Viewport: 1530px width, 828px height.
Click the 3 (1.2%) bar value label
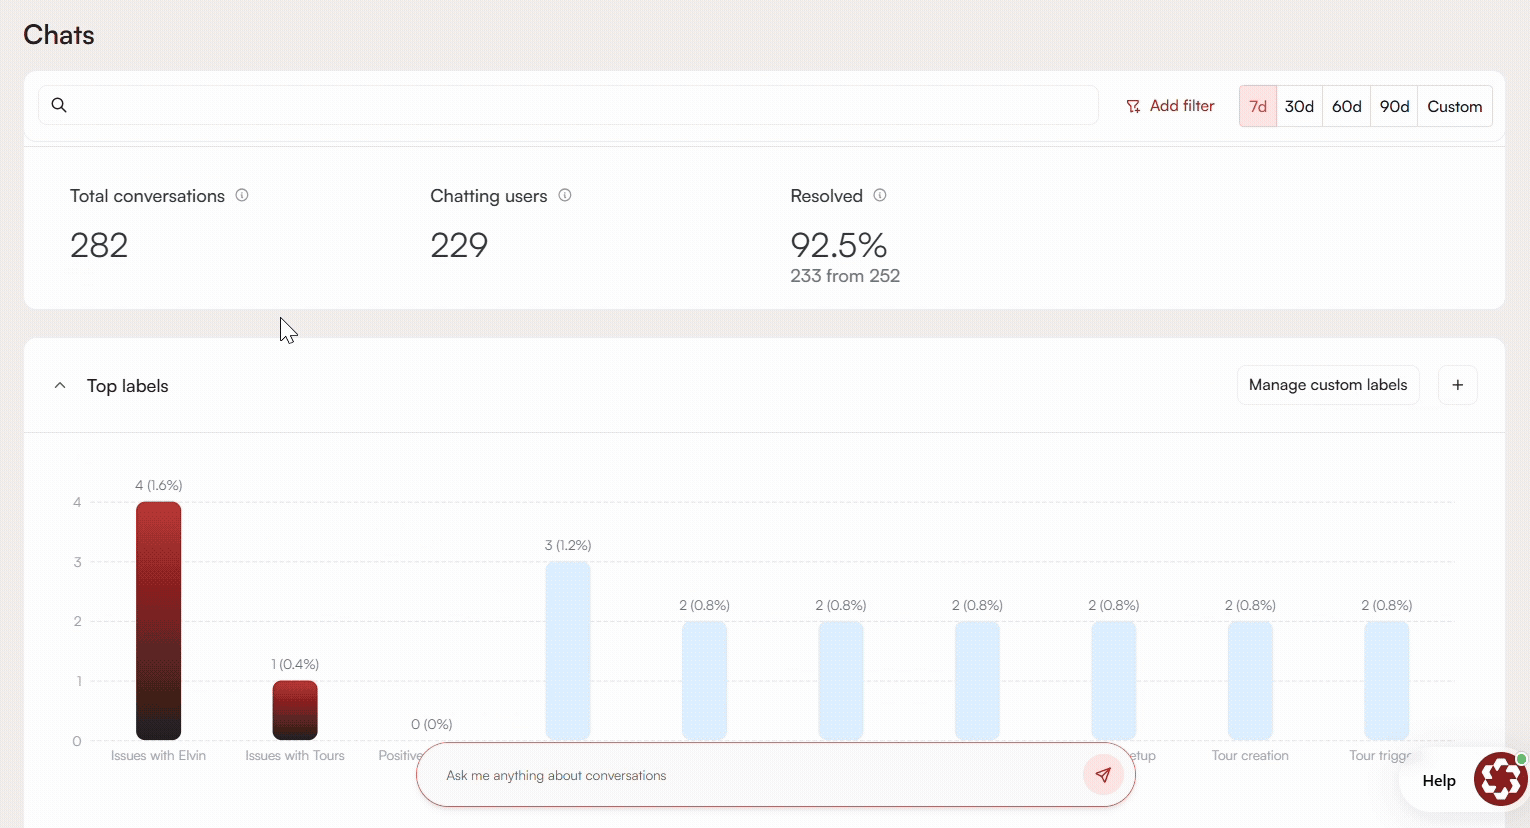(568, 546)
